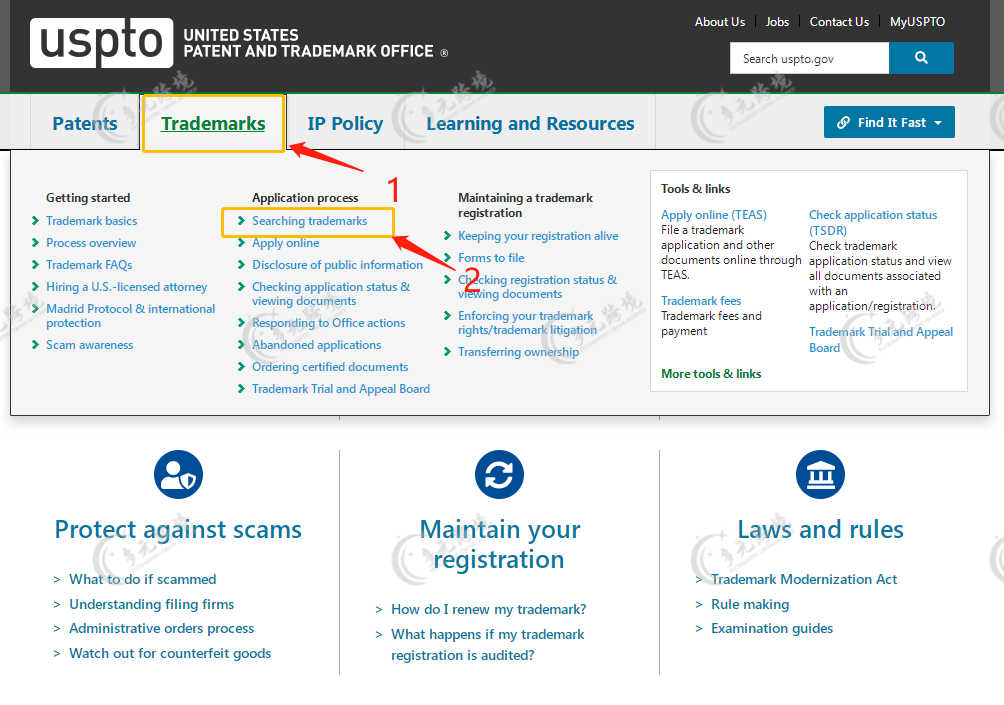This screenshot has width=1004, height=705.
Task: Open Examination guides link
Action: pyautogui.click(x=772, y=628)
